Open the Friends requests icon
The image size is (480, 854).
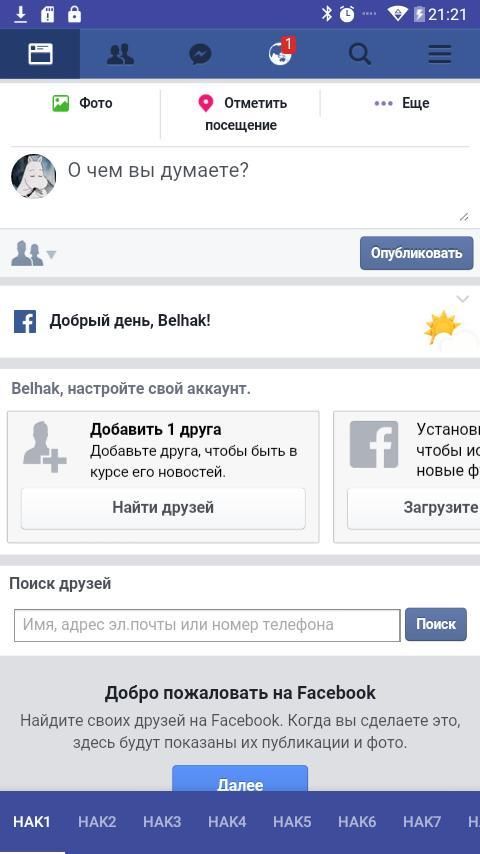click(x=120, y=54)
